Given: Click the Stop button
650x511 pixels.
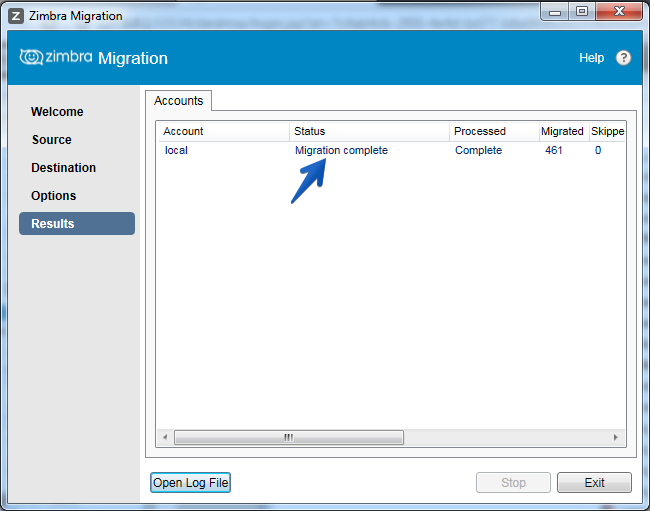Looking at the screenshot, I should [x=513, y=482].
